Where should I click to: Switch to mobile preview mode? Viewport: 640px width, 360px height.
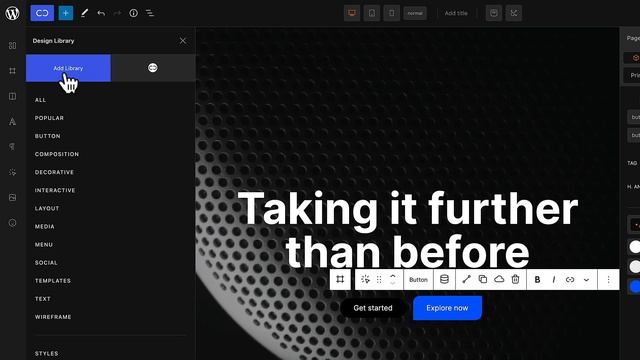coord(391,13)
